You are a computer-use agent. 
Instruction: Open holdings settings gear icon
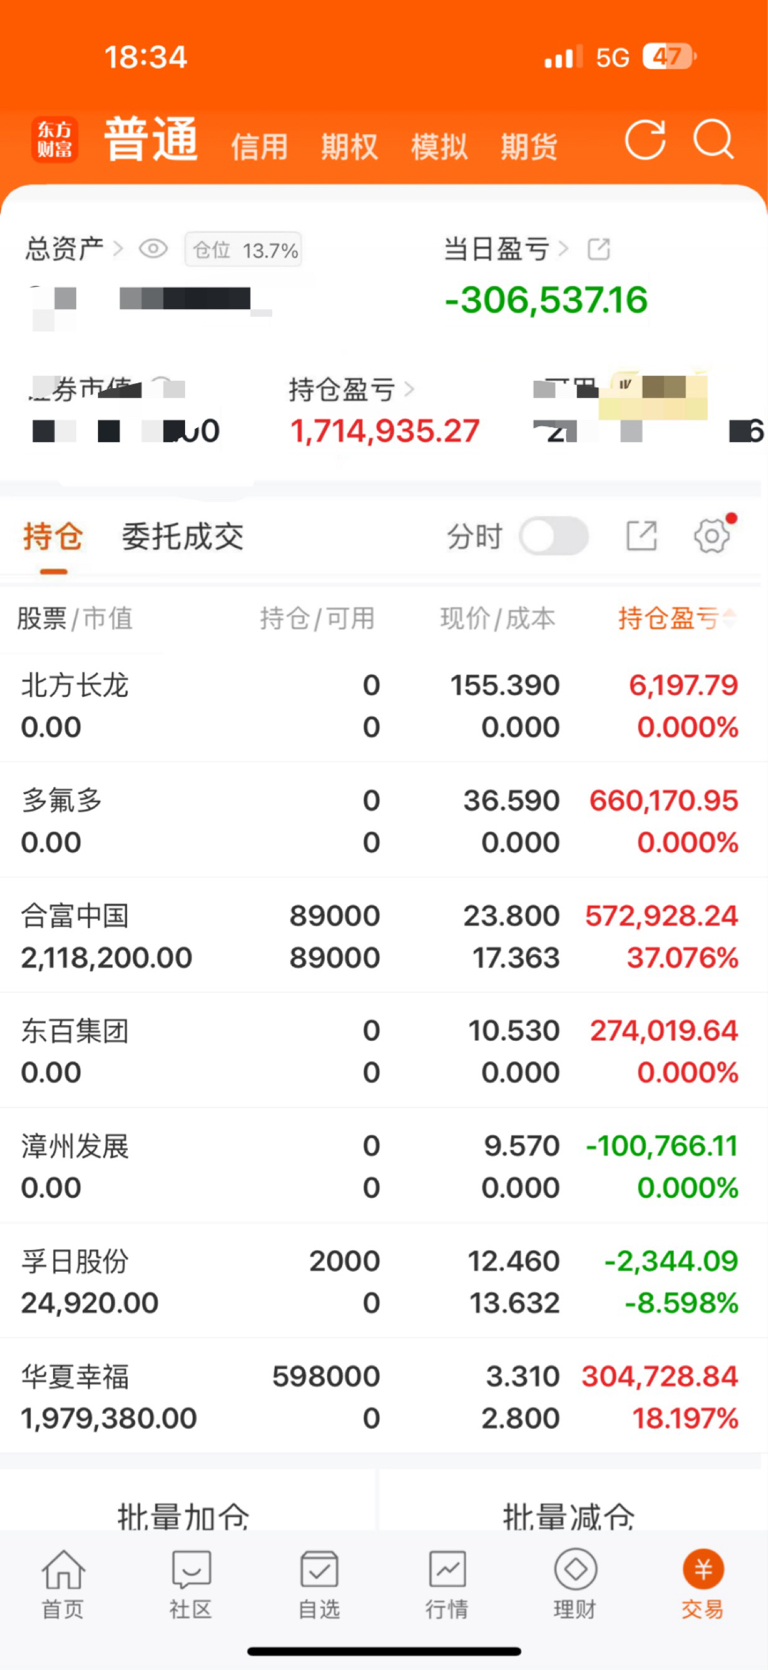pyautogui.click(x=713, y=535)
